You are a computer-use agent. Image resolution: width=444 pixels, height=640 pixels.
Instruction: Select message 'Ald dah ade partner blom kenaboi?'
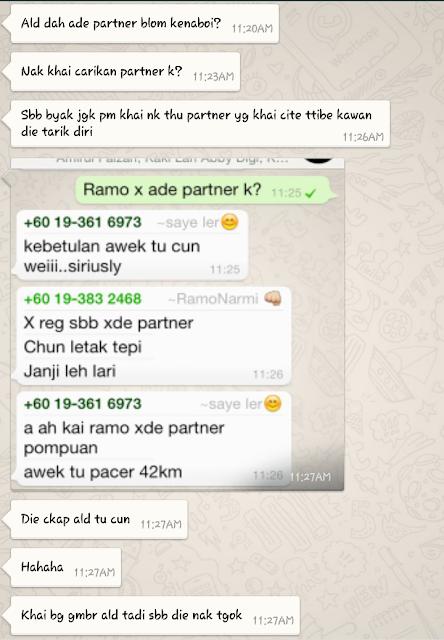click(x=144, y=23)
